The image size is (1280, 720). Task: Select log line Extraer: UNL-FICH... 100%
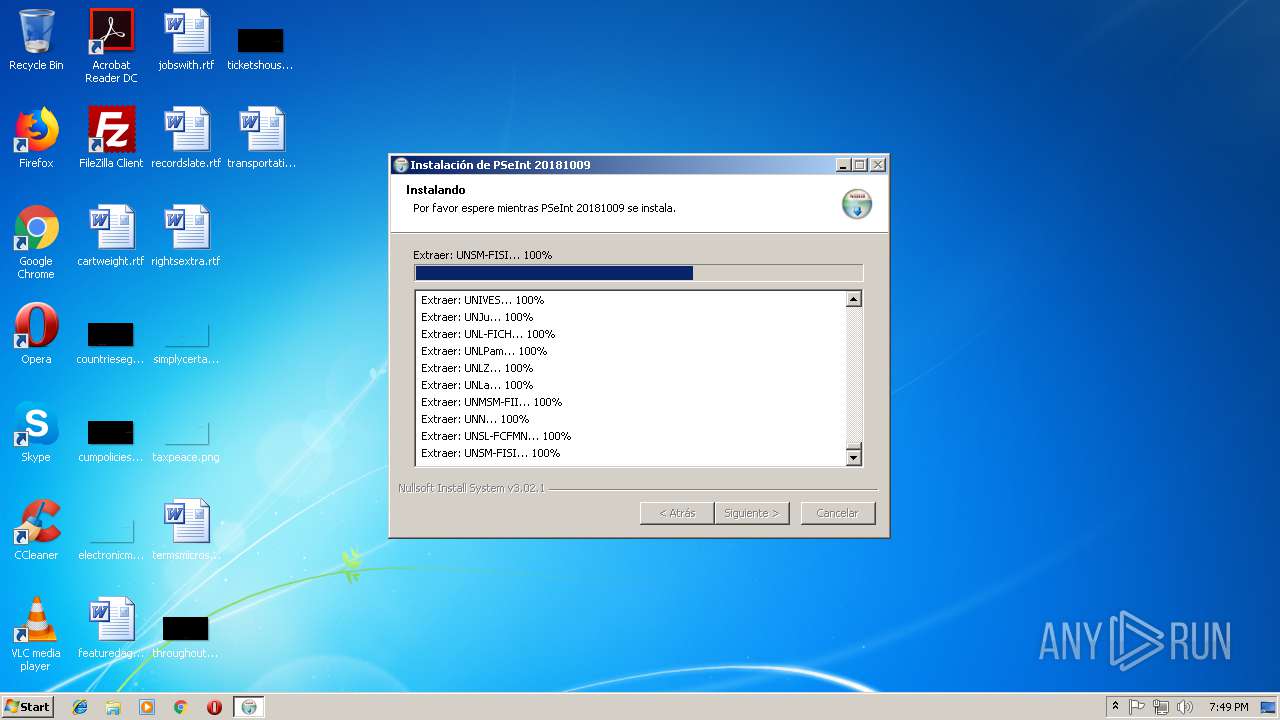(x=488, y=334)
